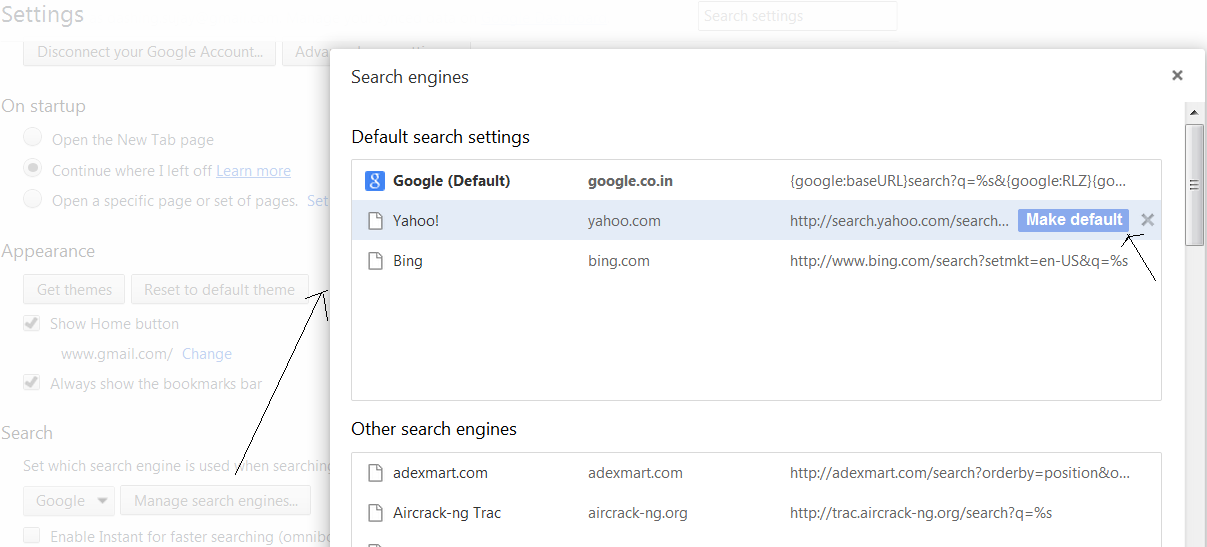Click the scrollbar up arrow

pos(1195,111)
